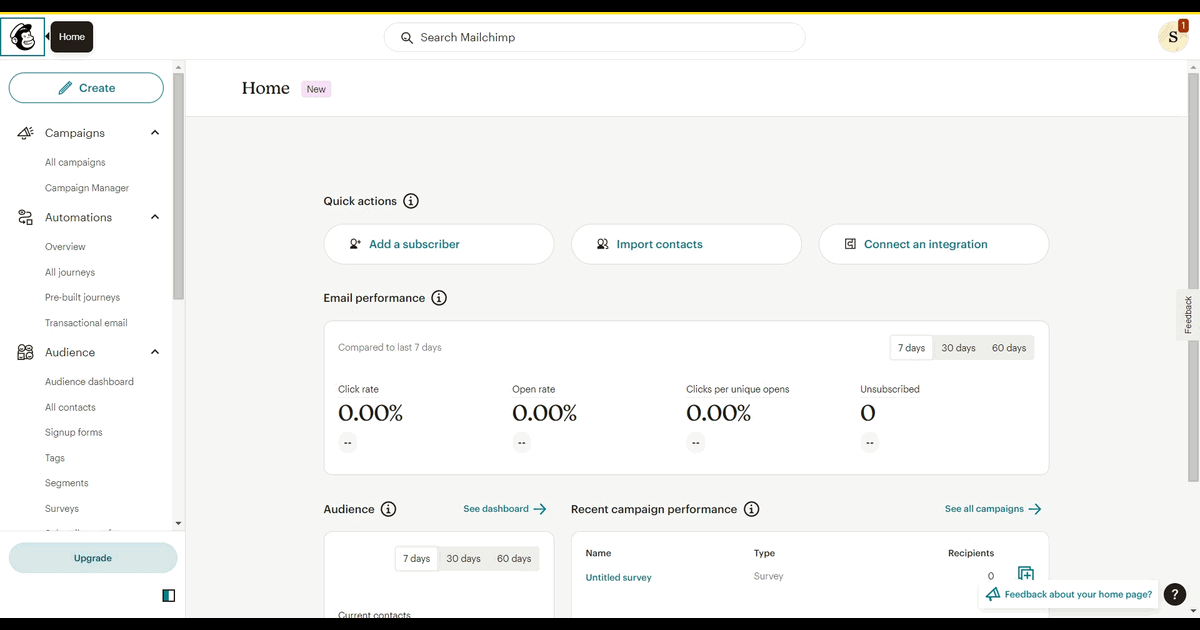Click Import contacts quick action
Screen dimensions: 1200x630
pos(686,244)
